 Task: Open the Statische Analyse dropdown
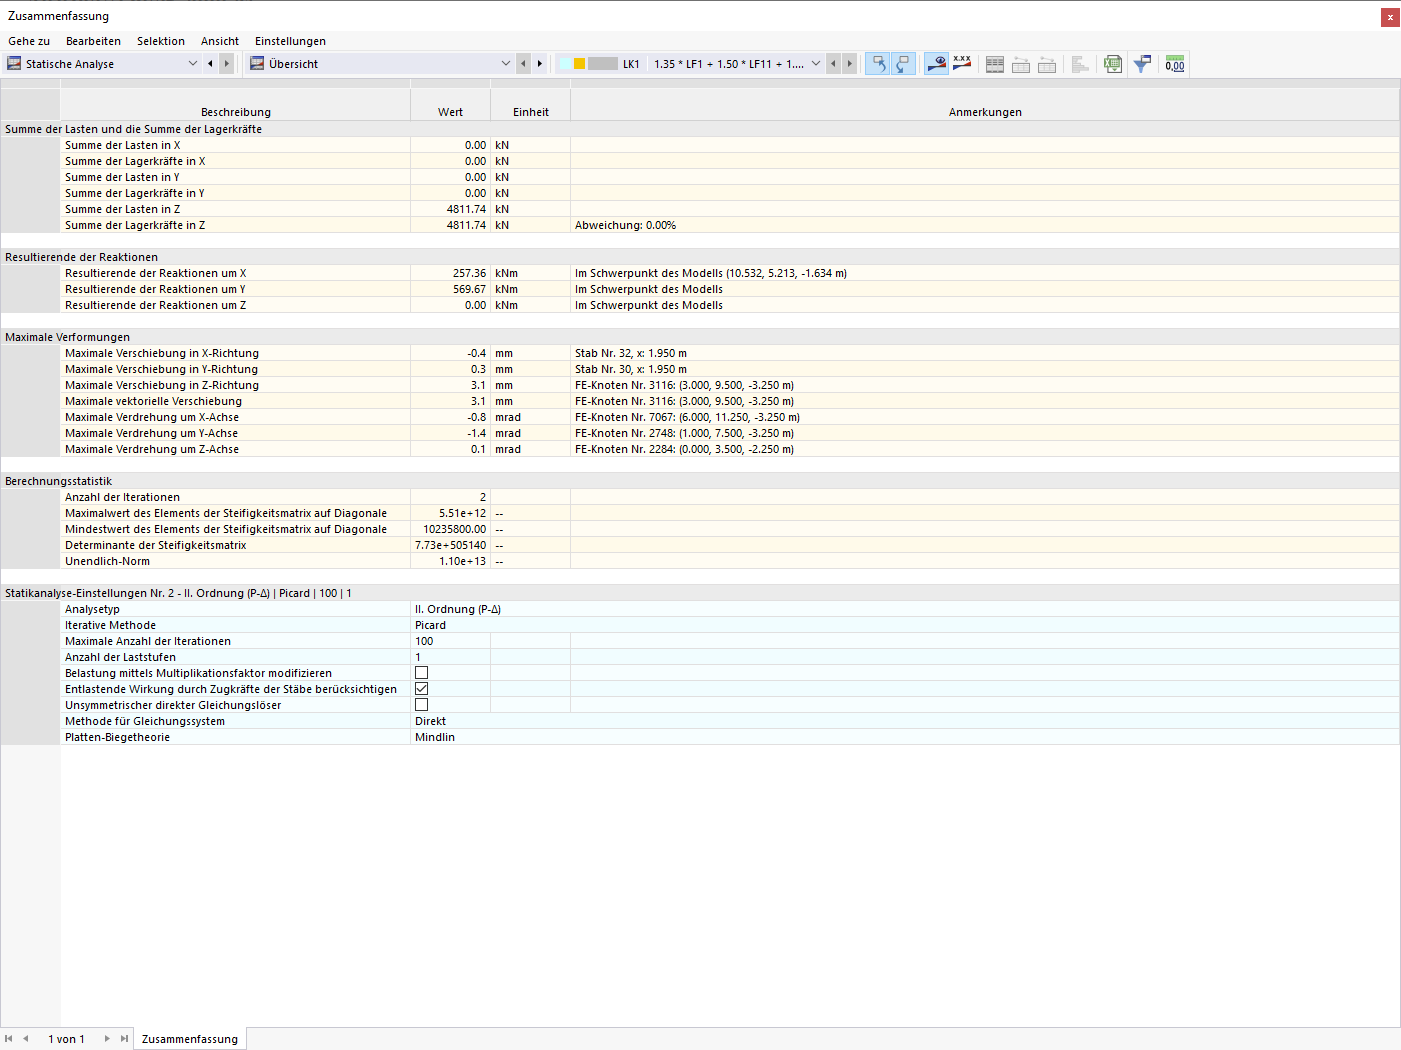193,64
